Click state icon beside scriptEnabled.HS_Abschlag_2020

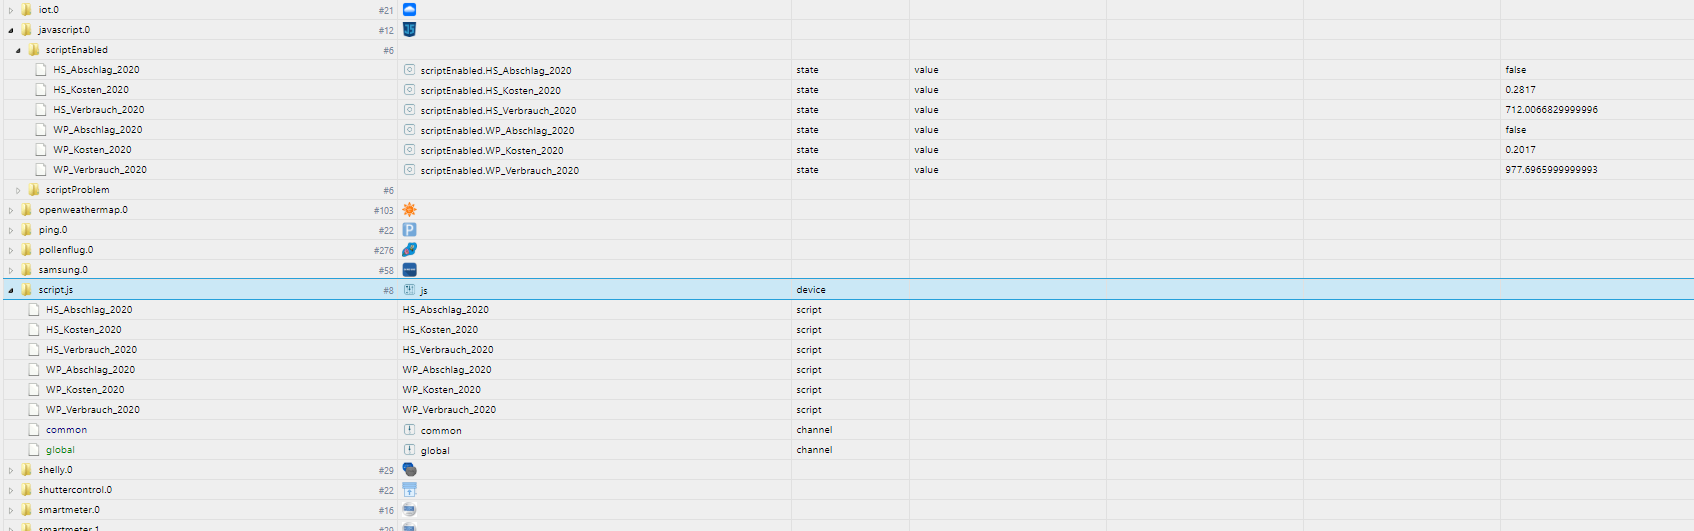point(409,70)
